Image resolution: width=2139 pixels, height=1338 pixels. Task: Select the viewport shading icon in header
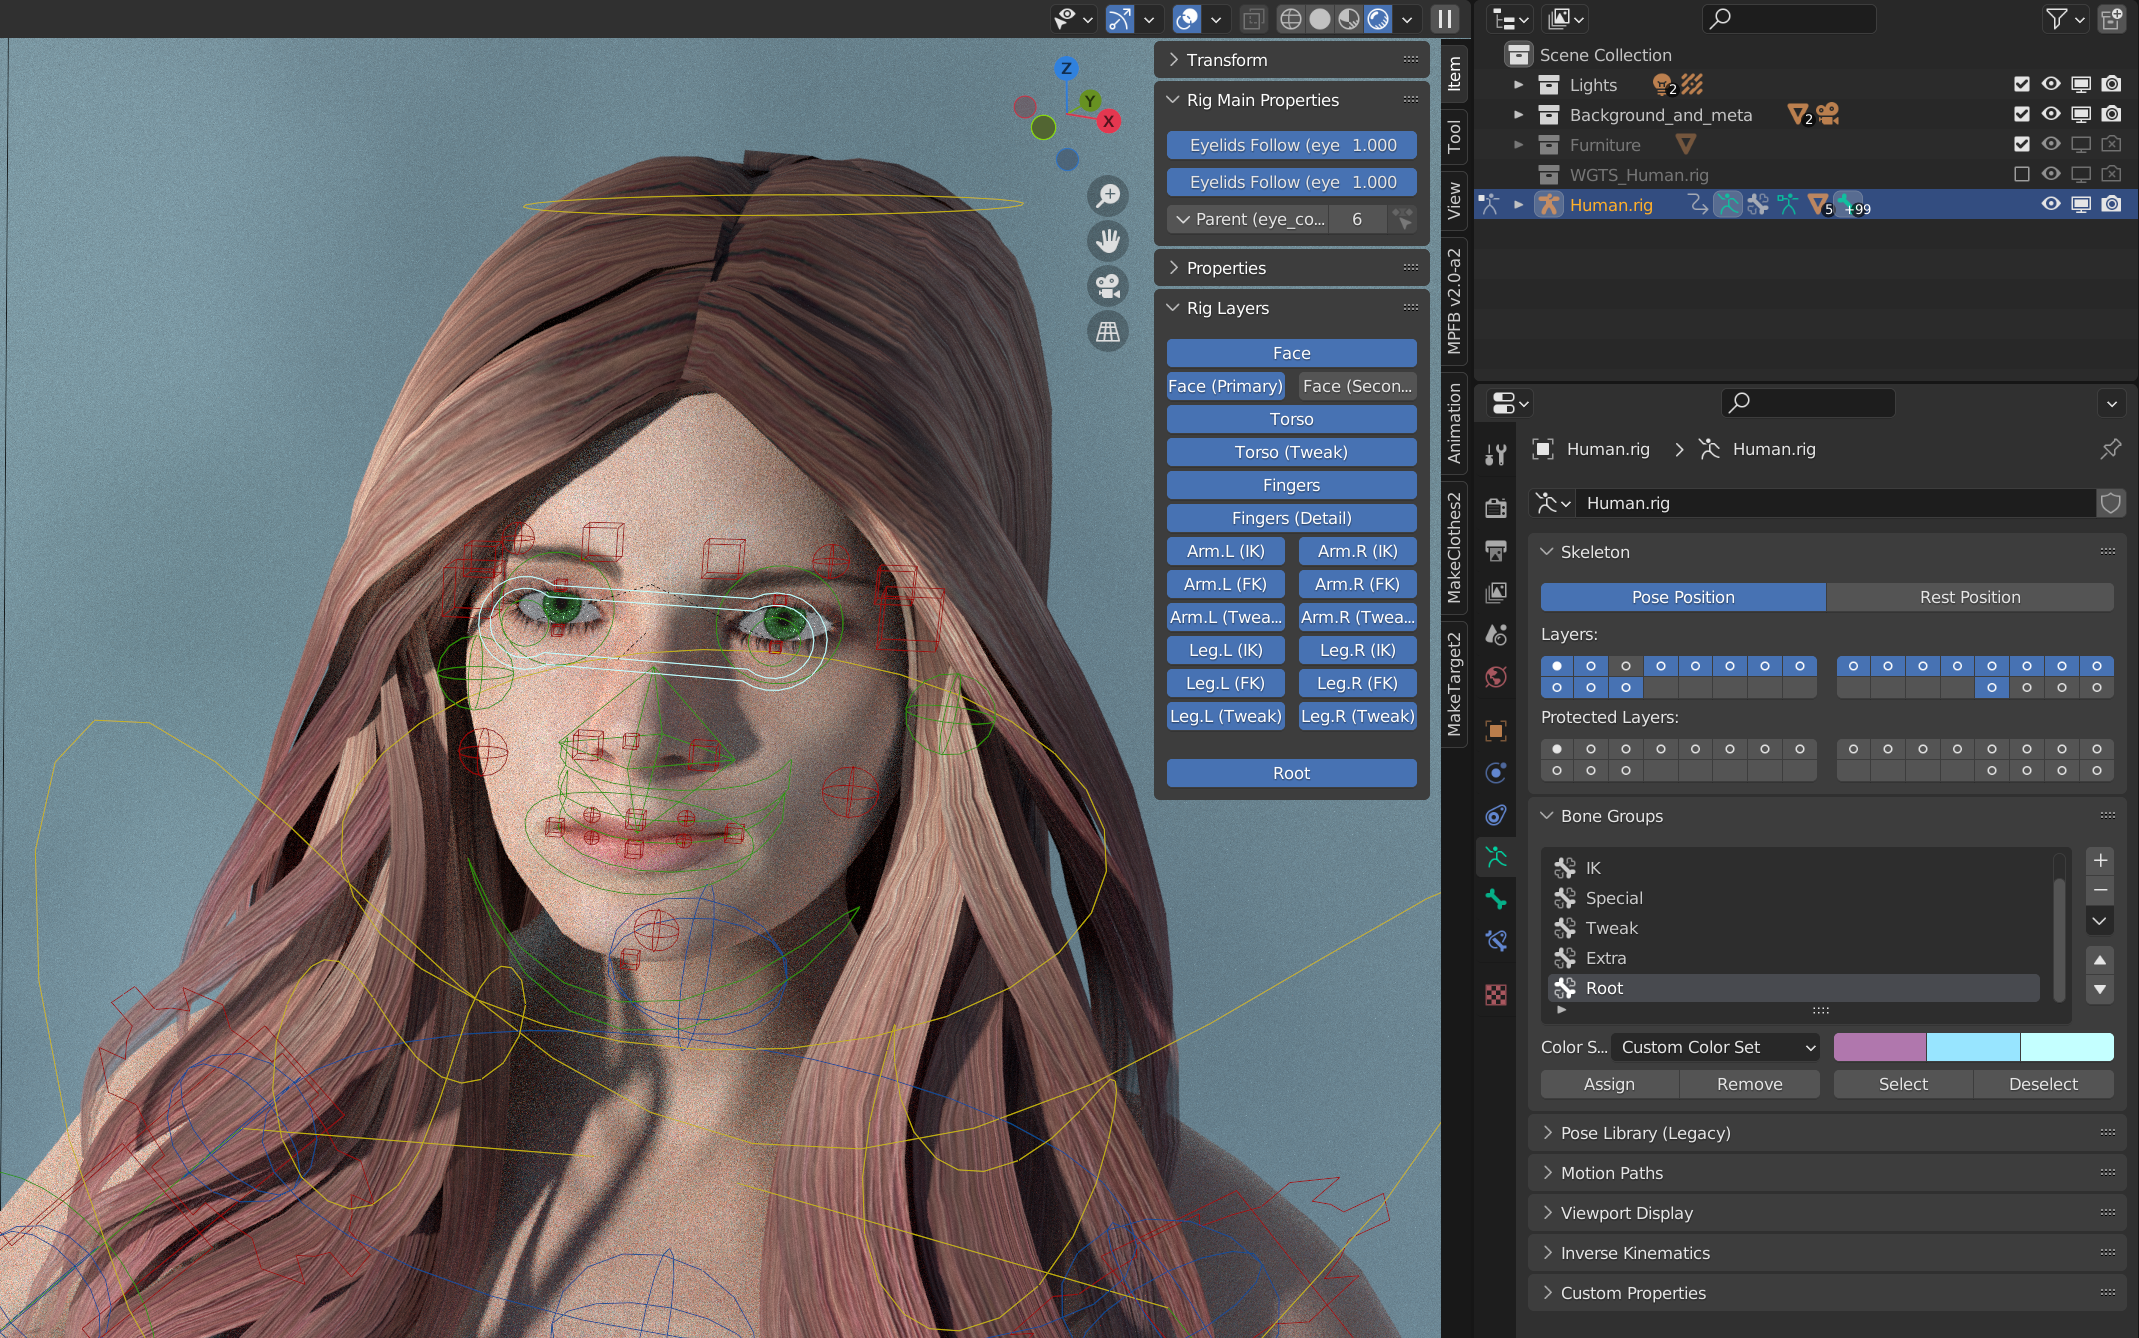tap(1375, 18)
